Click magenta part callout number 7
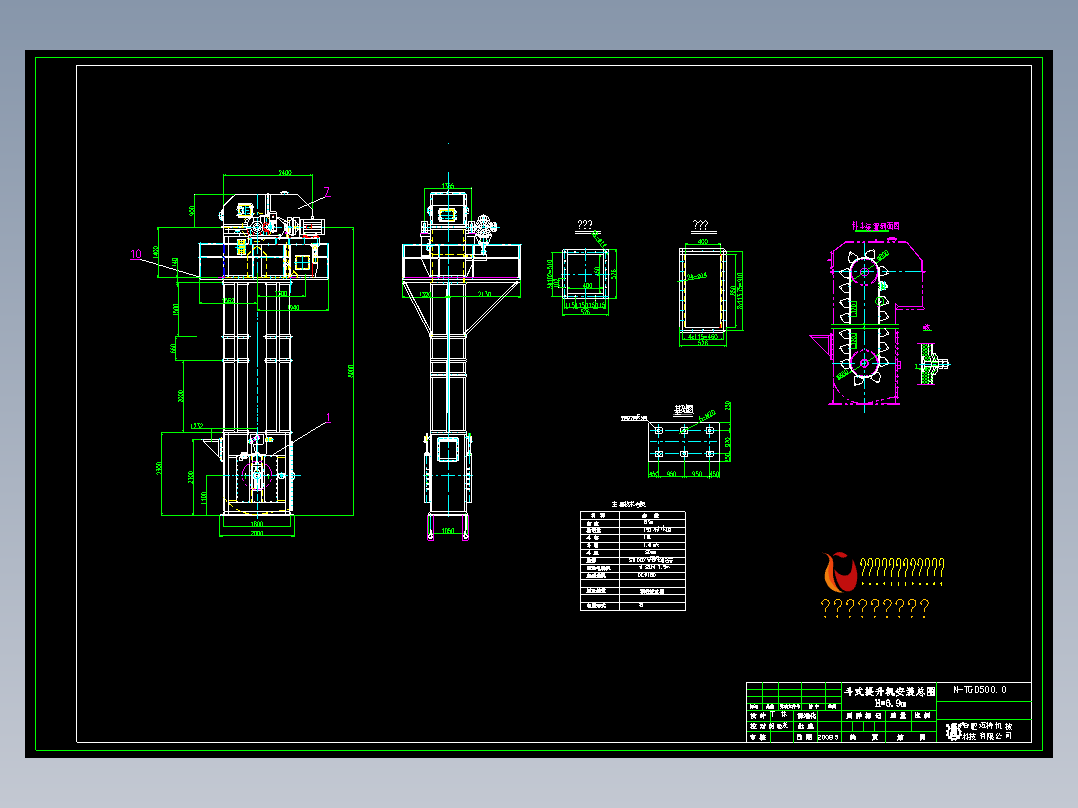Screen dimensions: 1078x808 click(x=327, y=192)
